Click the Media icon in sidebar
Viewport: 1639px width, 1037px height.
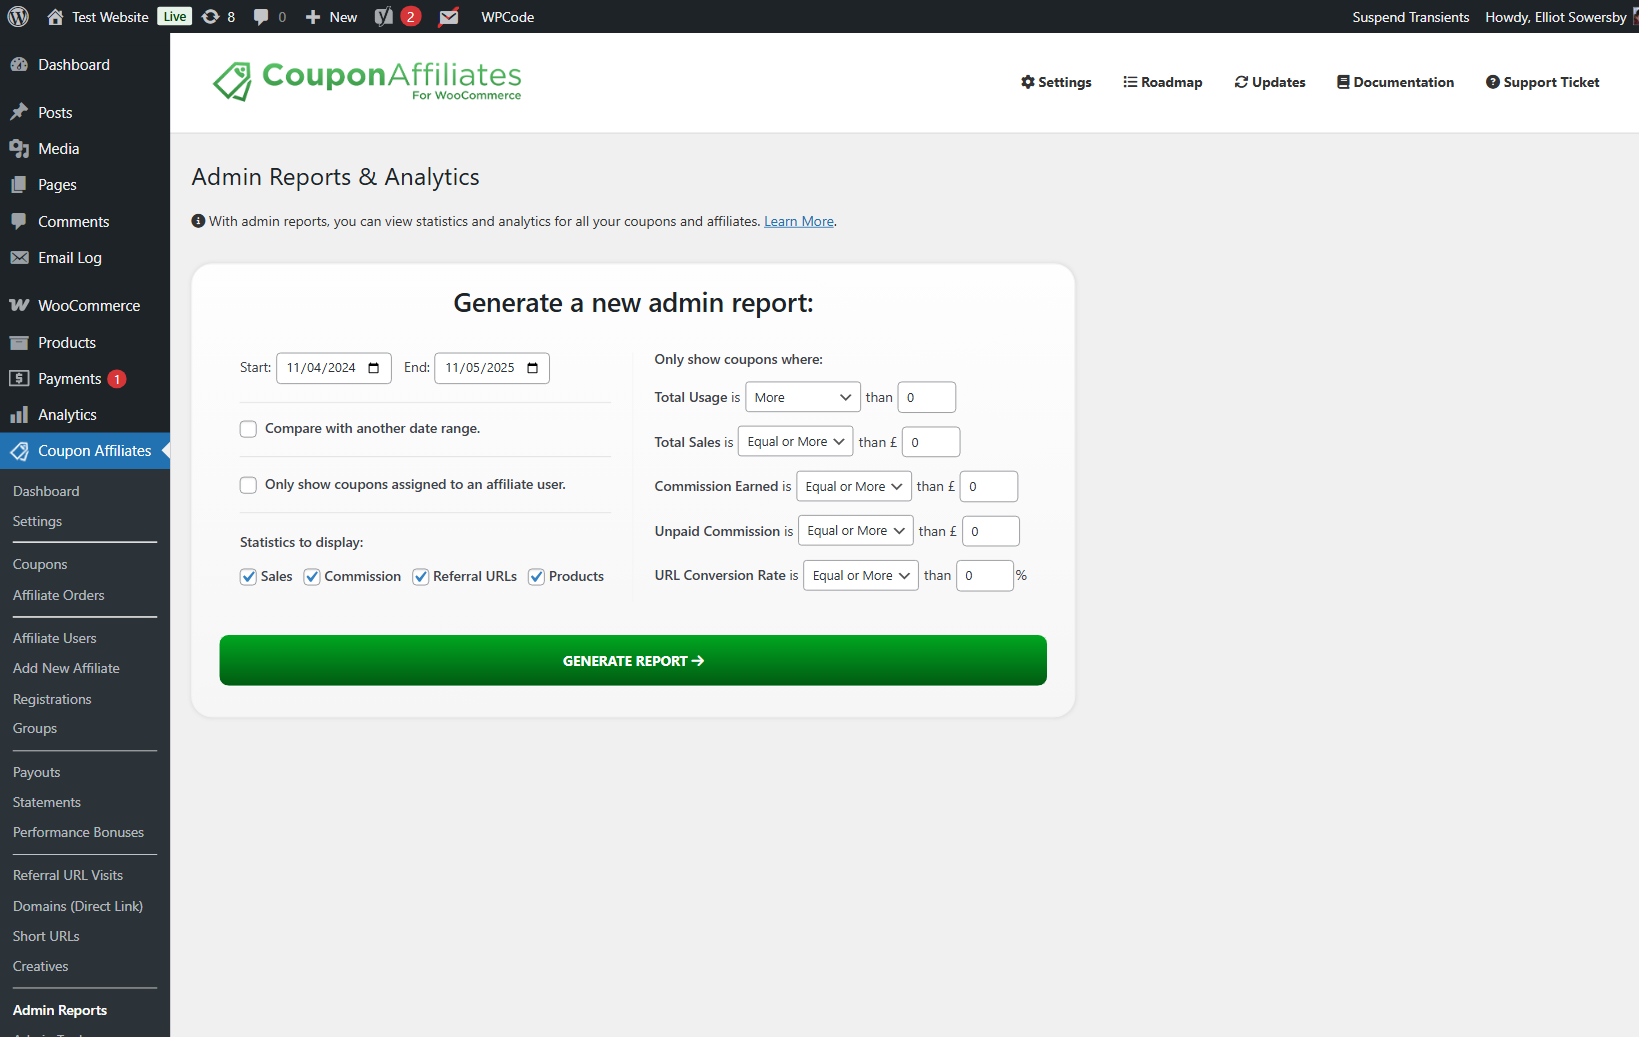tap(19, 149)
